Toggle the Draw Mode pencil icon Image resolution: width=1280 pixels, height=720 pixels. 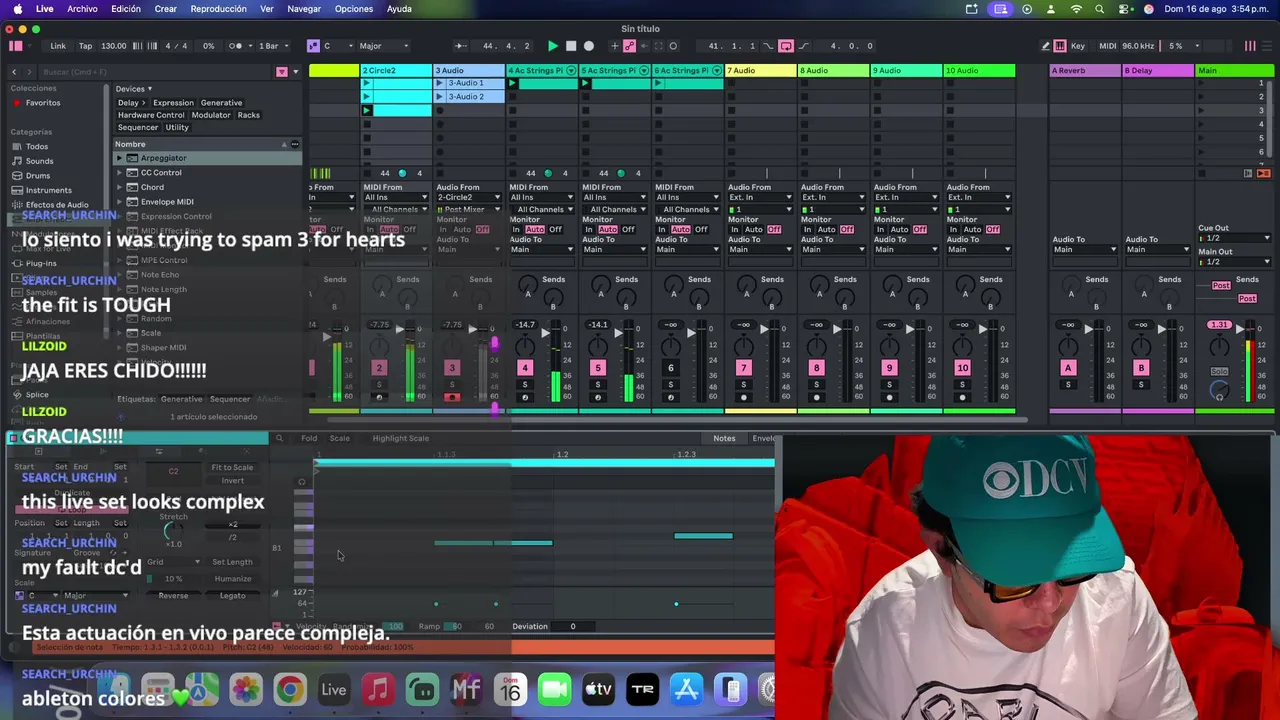point(1046,46)
